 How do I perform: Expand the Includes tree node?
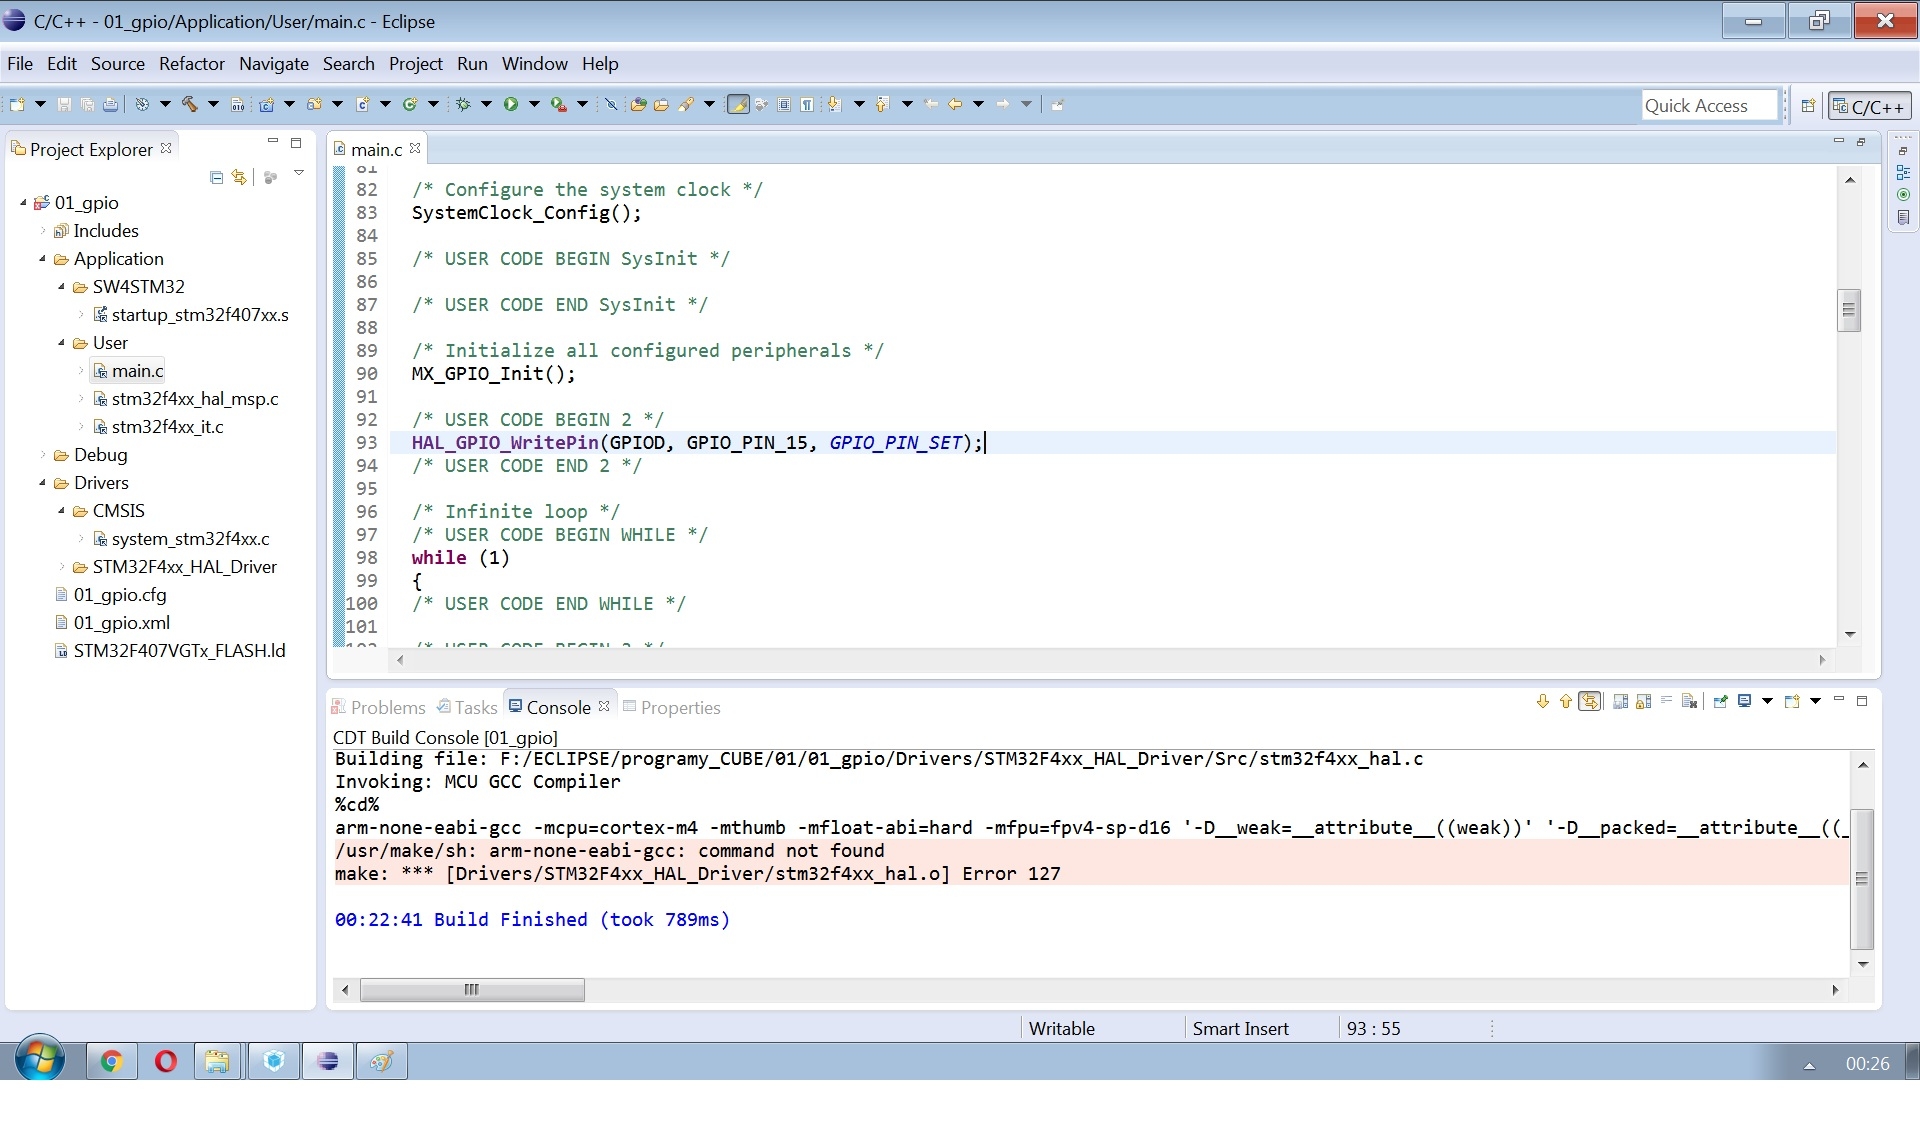[x=43, y=231]
